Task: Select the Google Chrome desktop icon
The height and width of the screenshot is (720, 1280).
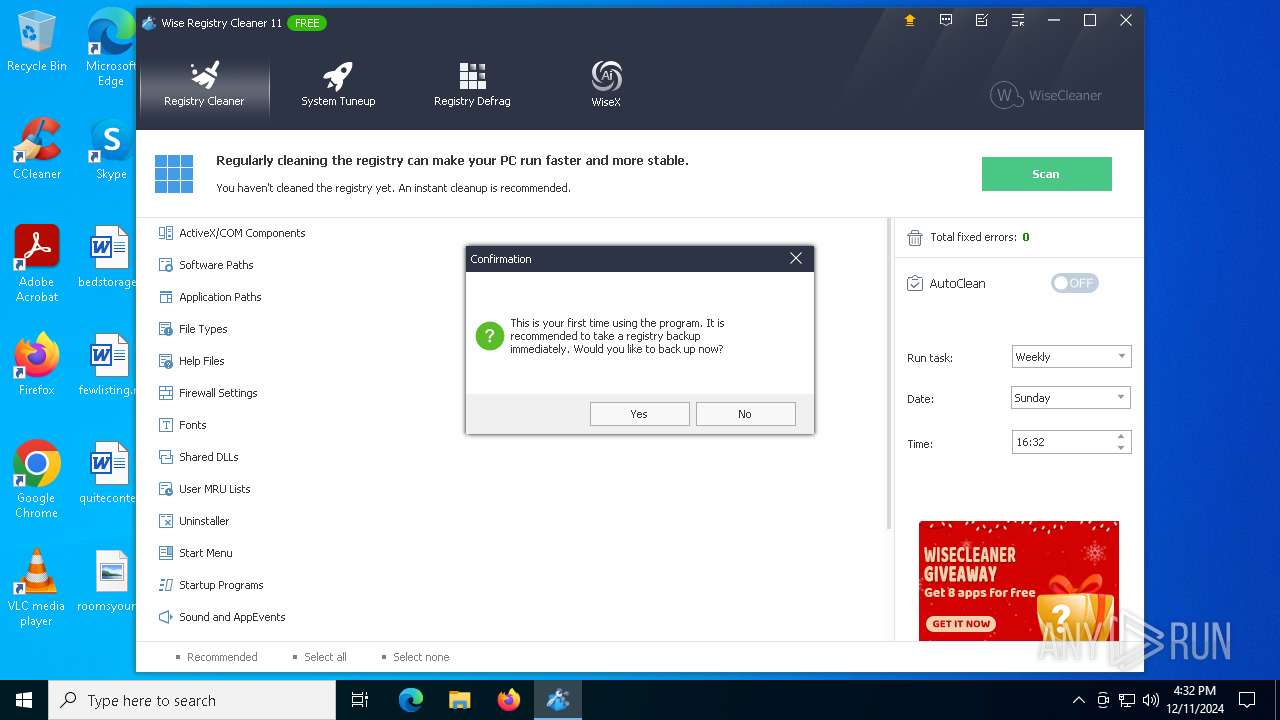Action: pos(36,480)
